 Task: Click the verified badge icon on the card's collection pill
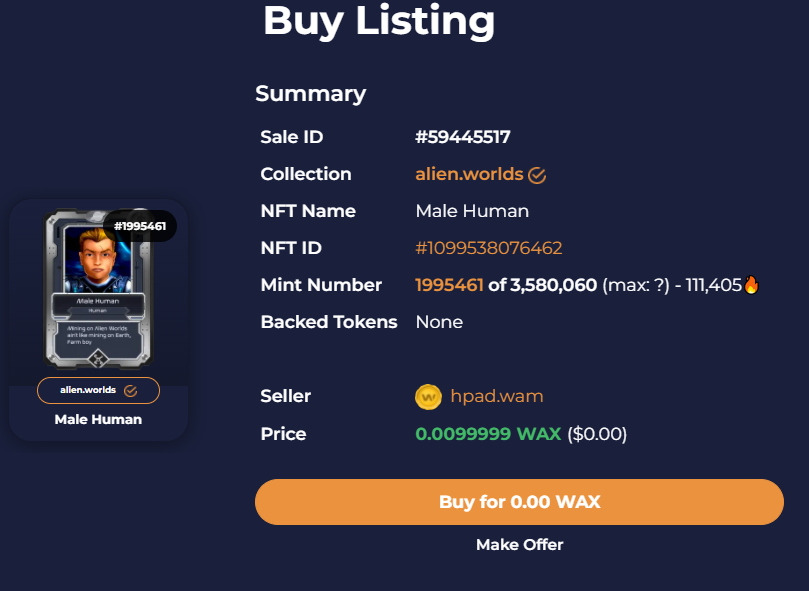(x=130, y=390)
